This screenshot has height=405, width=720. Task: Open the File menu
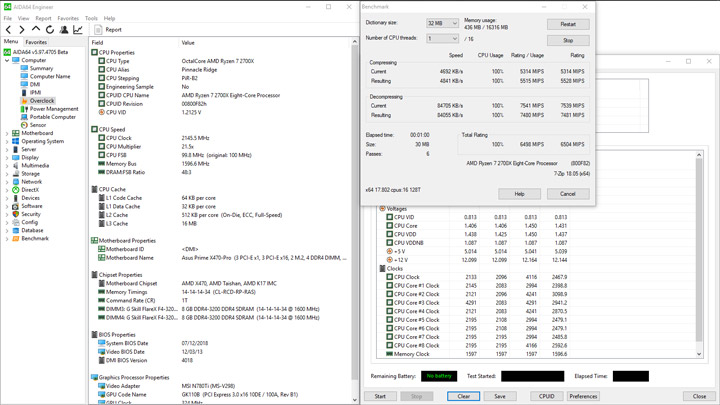[x=8, y=18]
